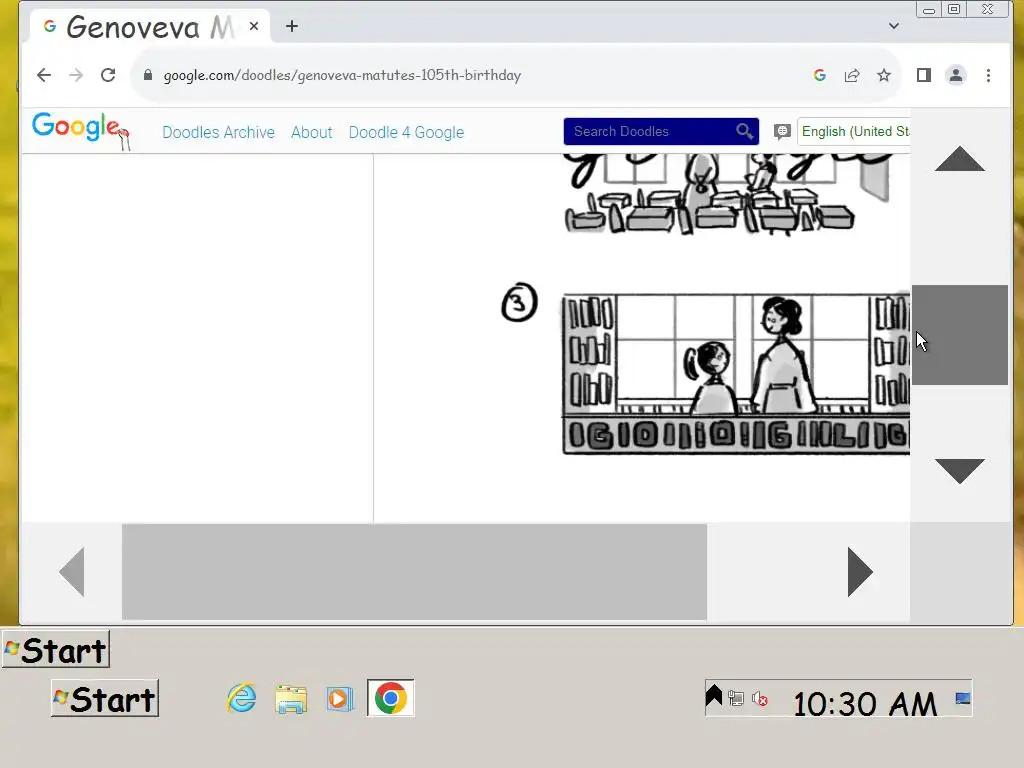Click the vertical scrollbar up arrow
Image resolution: width=1024 pixels, height=768 pixels.
(959, 159)
